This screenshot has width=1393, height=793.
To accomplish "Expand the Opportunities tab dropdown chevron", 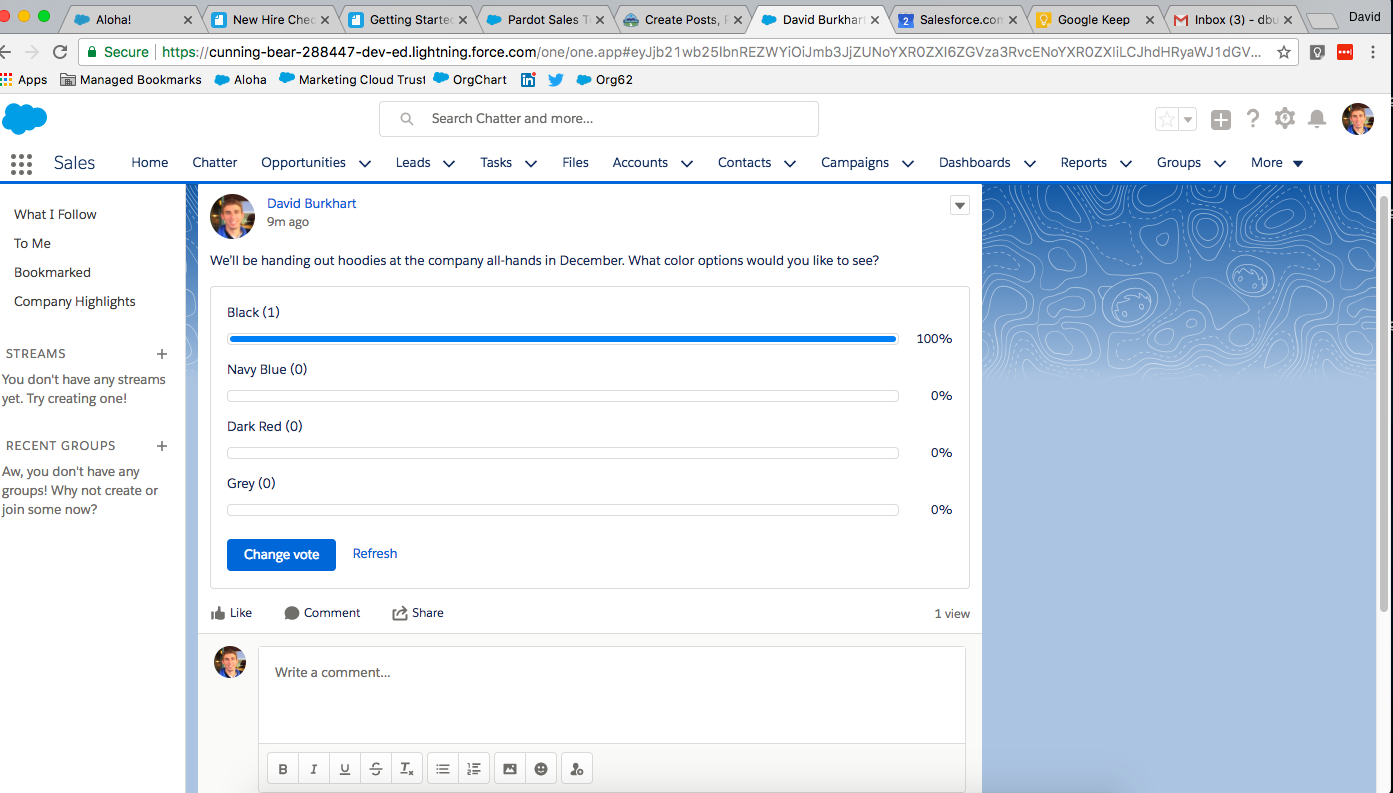I will [365, 163].
